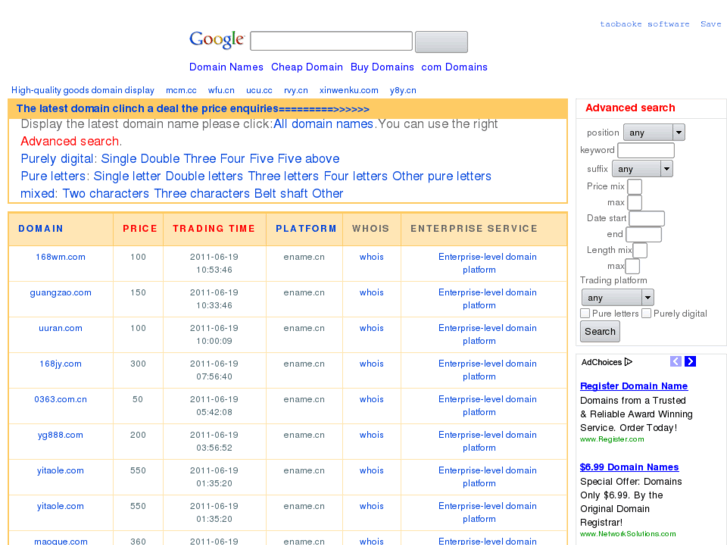Focus the Price max input field
This screenshot has height=545, width=727.
635,202
